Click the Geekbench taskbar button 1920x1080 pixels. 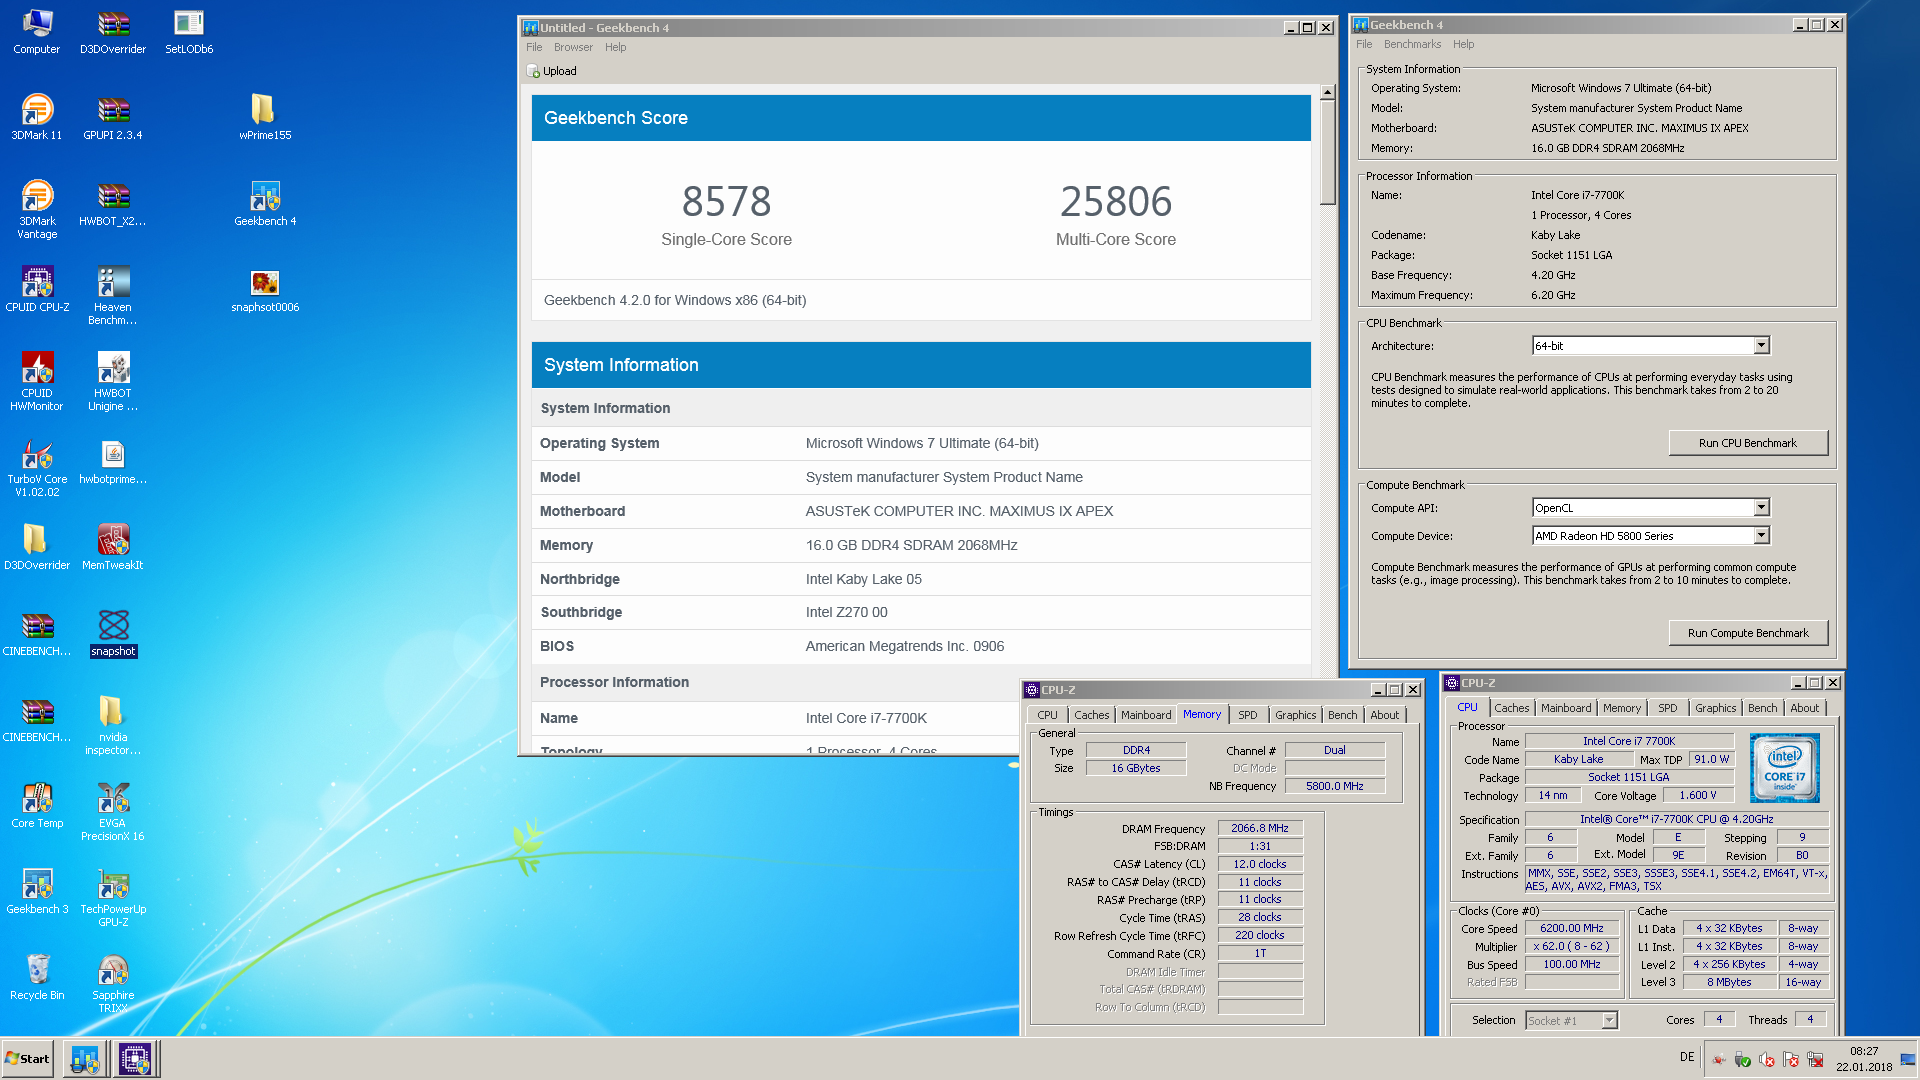pos(85,1059)
